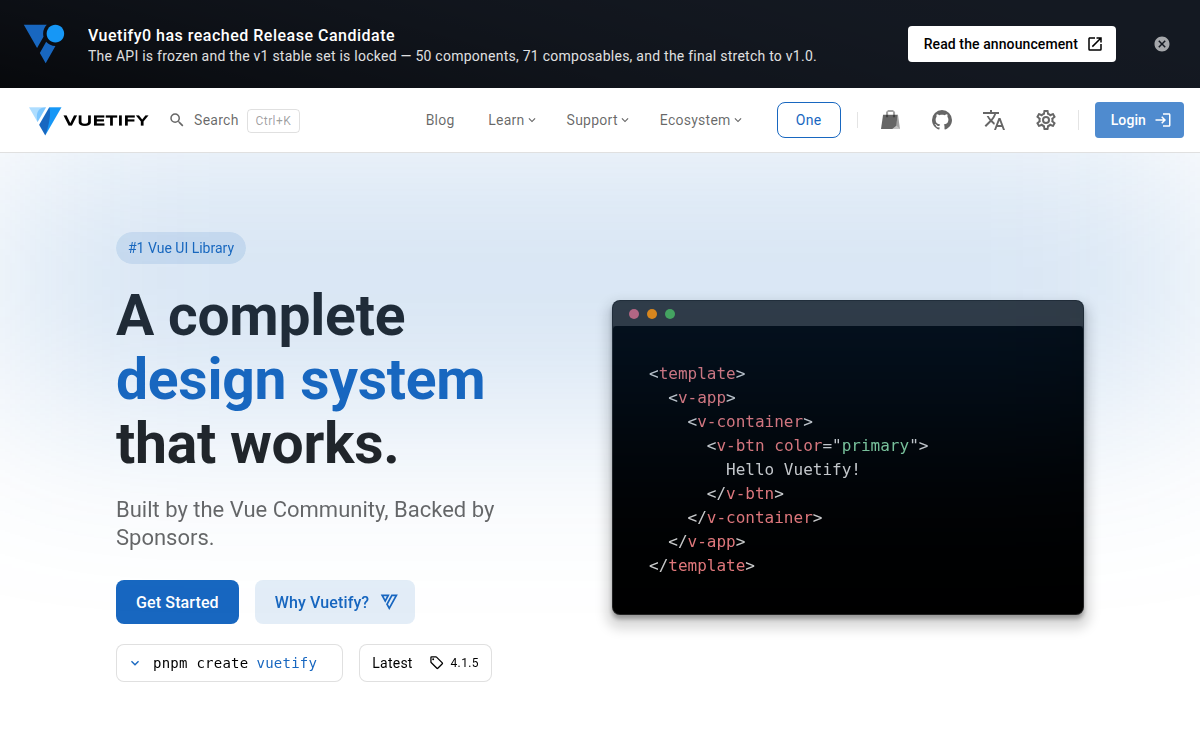Screen dimensions: 1200x750
Task: Open the Blog page
Action: click(x=440, y=120)
